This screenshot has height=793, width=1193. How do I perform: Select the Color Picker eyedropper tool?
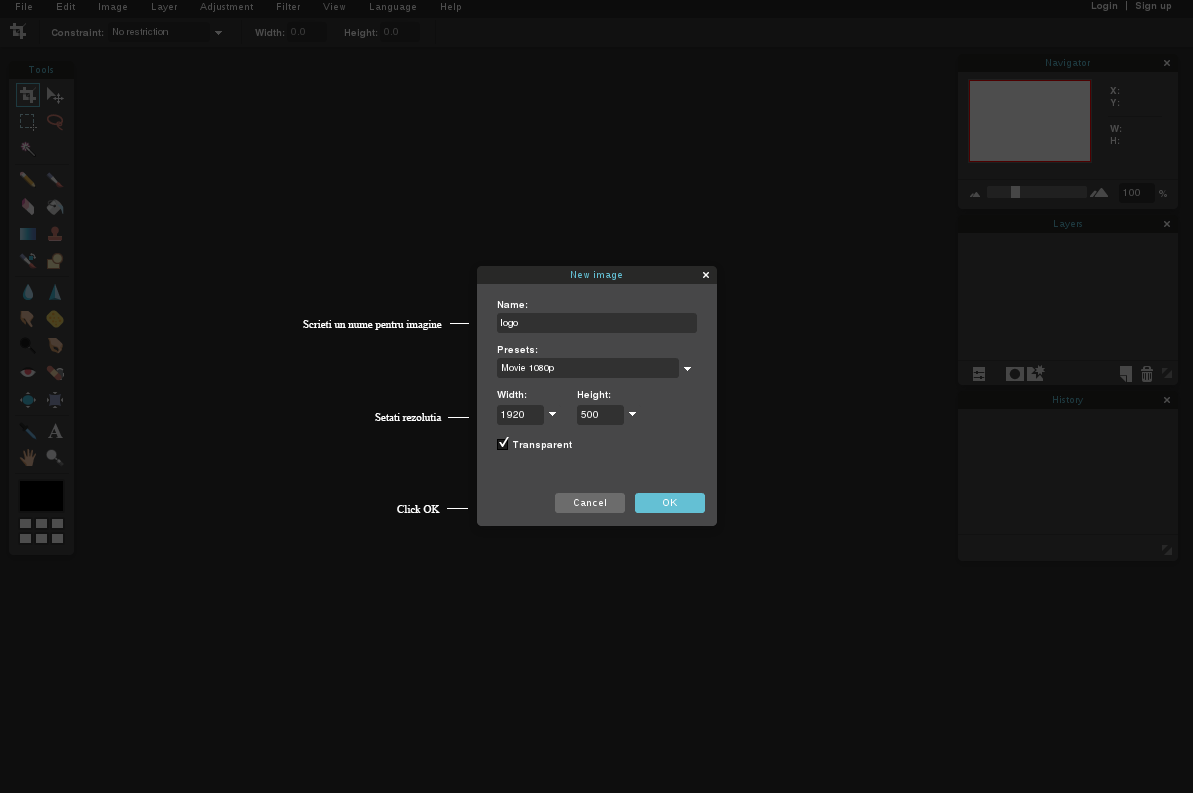point(27,432)
